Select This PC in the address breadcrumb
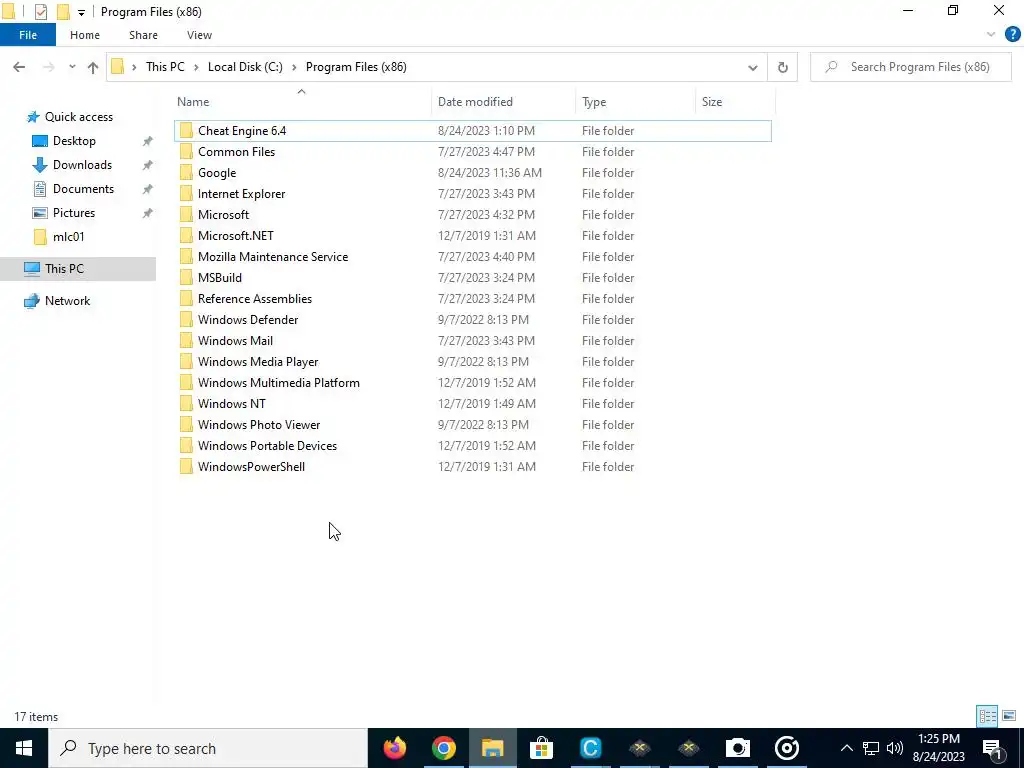Screen dimensions: 1024x768 click(165, 67)
